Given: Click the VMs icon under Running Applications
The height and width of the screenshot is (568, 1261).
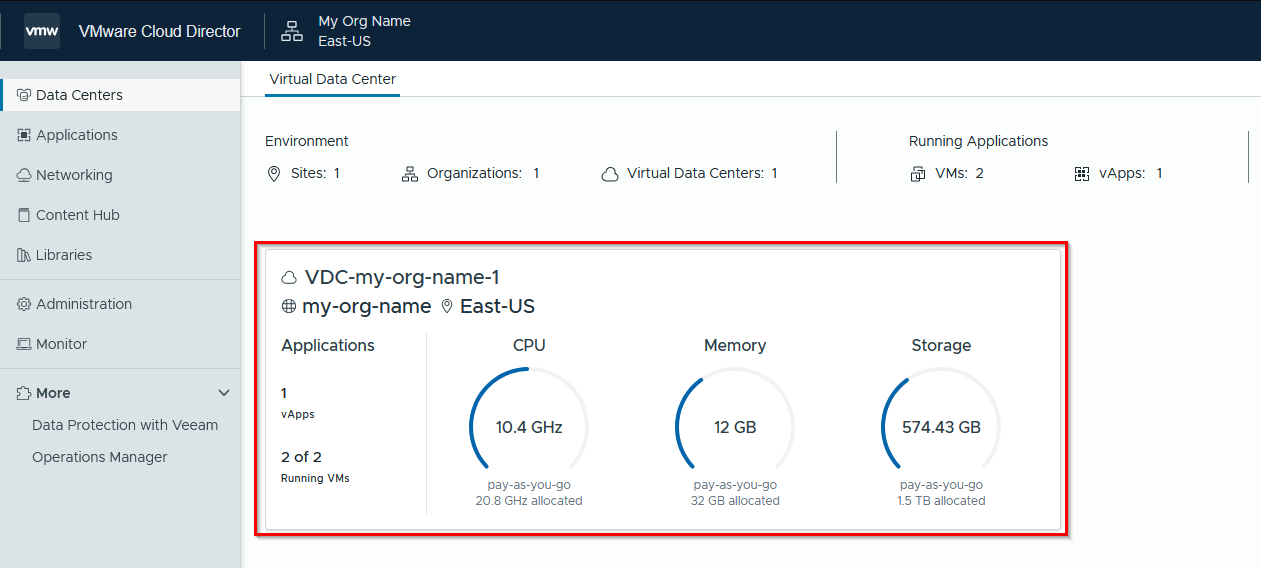Looking at the screenshot, I should (x=918, y=174).
